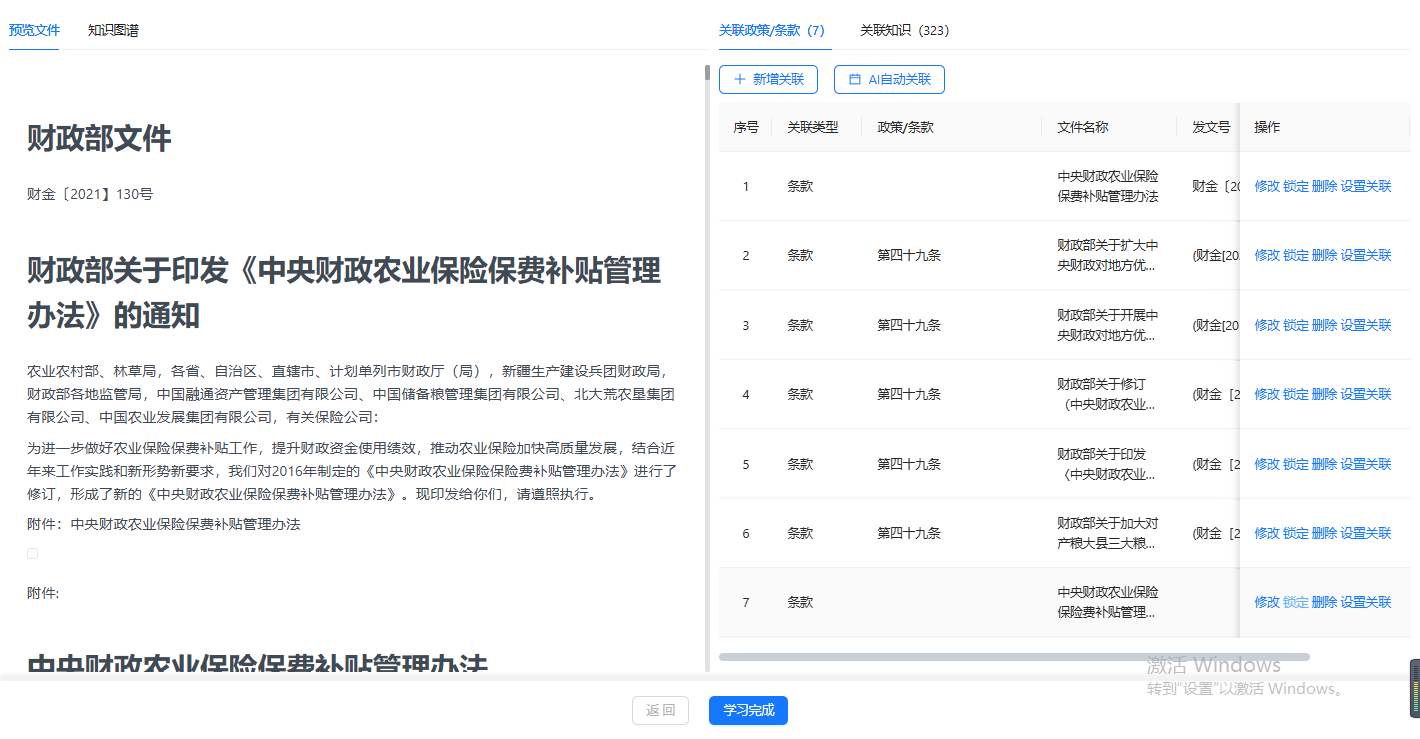Click the 文件名称 column header
Image resolution: width=1420 pixels, height=739 pixels.
click(x=1083, y=127)
